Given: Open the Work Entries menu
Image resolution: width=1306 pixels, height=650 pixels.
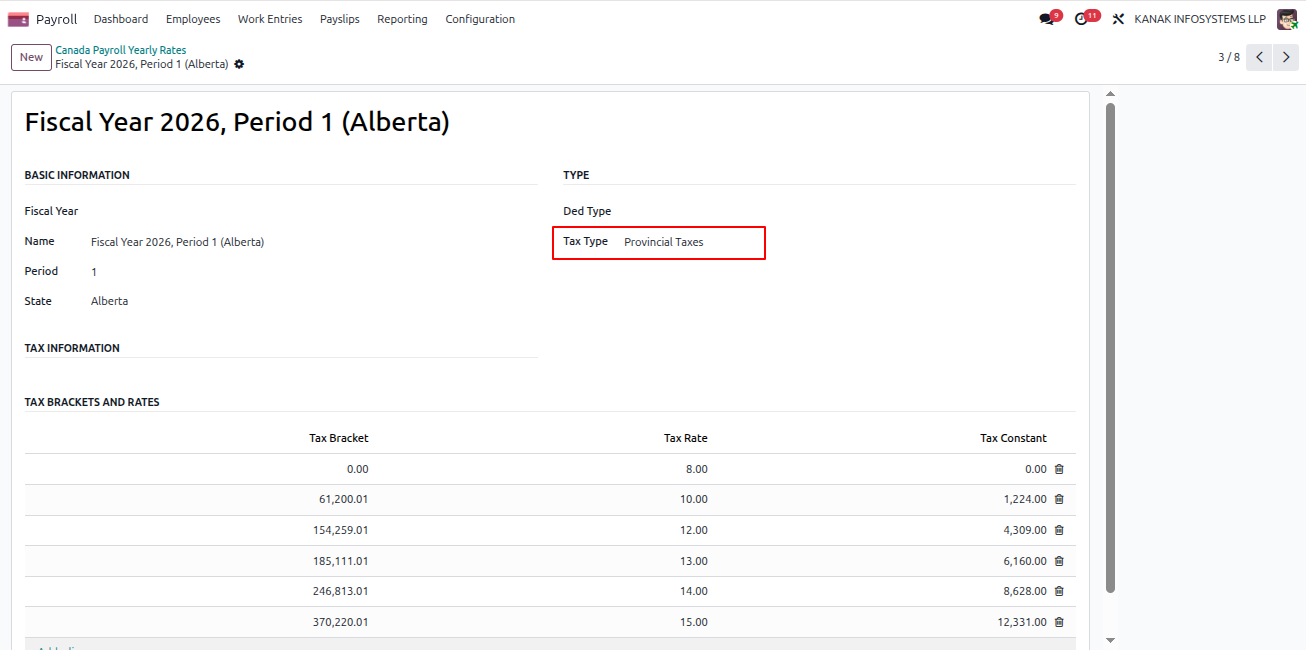Looking at the screenshot, I should [270, 19].
